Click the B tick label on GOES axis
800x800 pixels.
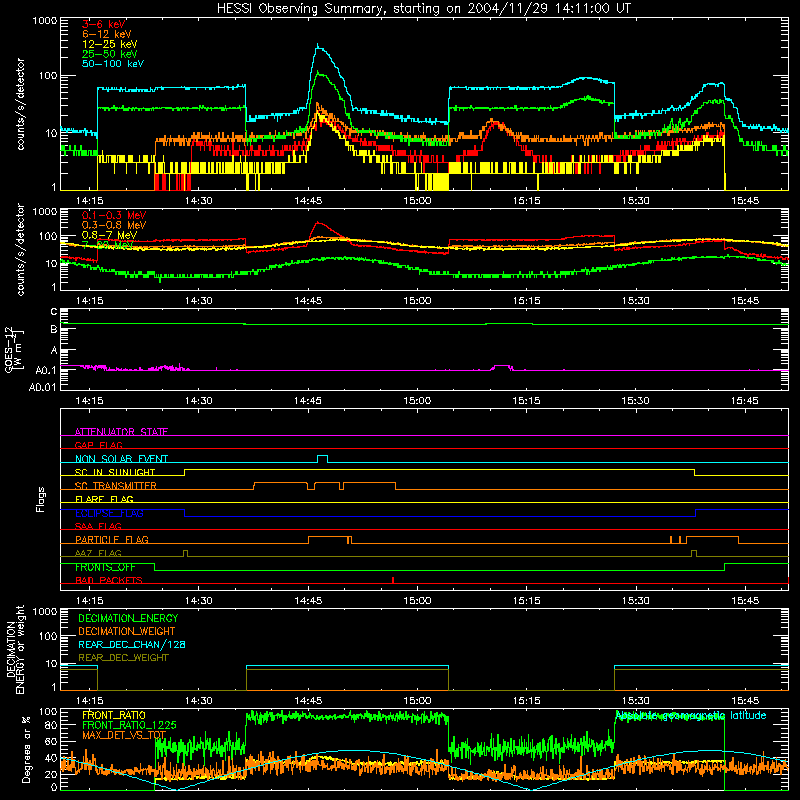pos(54,329)
